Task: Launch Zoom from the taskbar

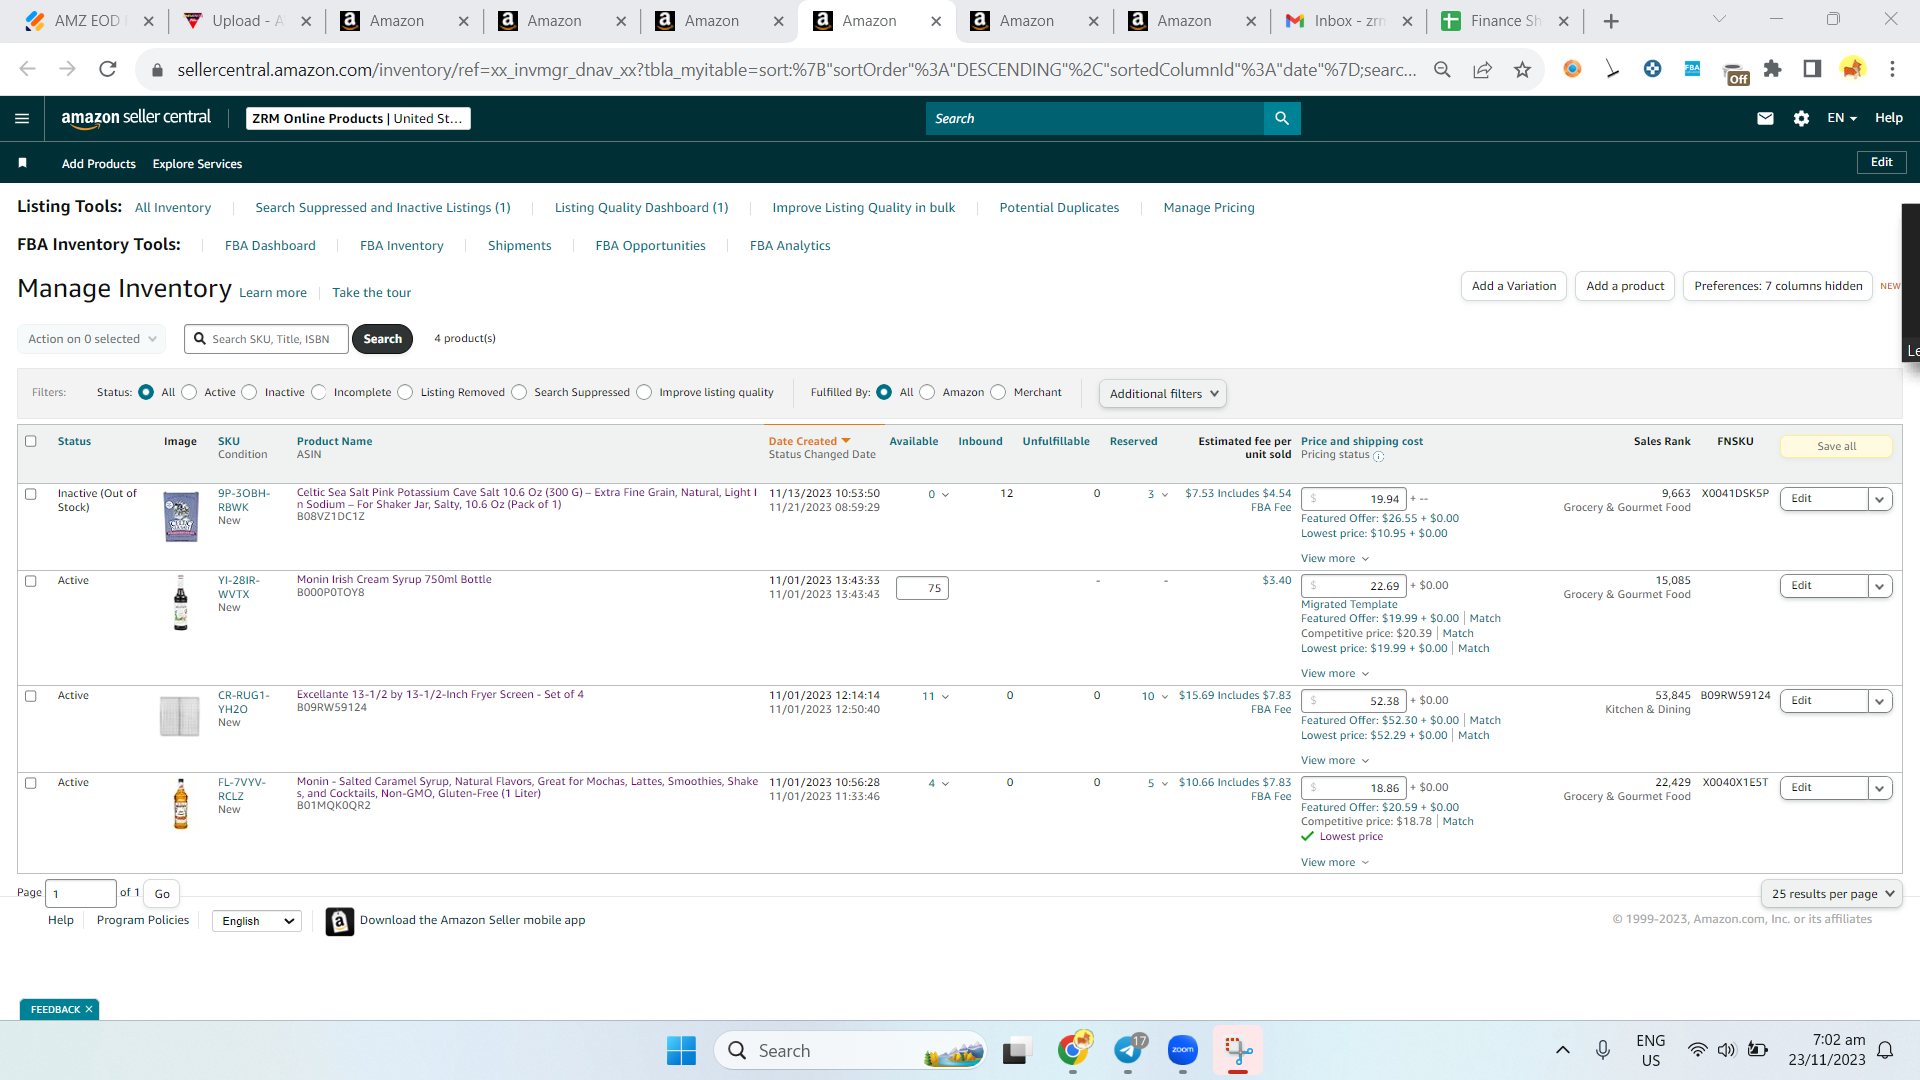Action: click(1182, 1050)
